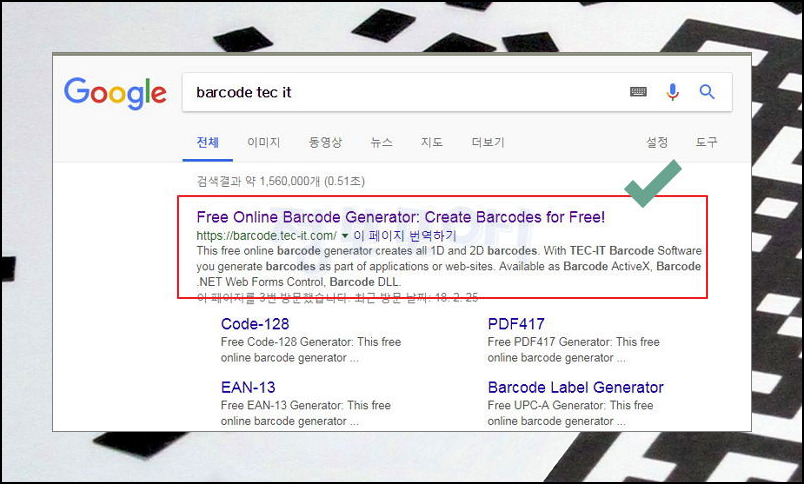Open the 설정 menu

tap(657, 142)
